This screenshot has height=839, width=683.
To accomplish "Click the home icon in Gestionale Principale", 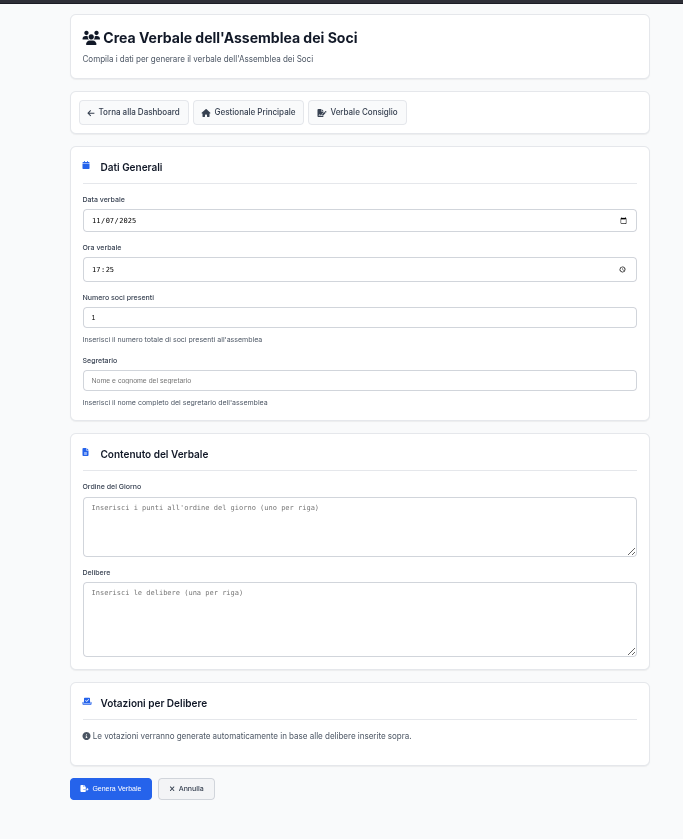I will pos(206,113).
